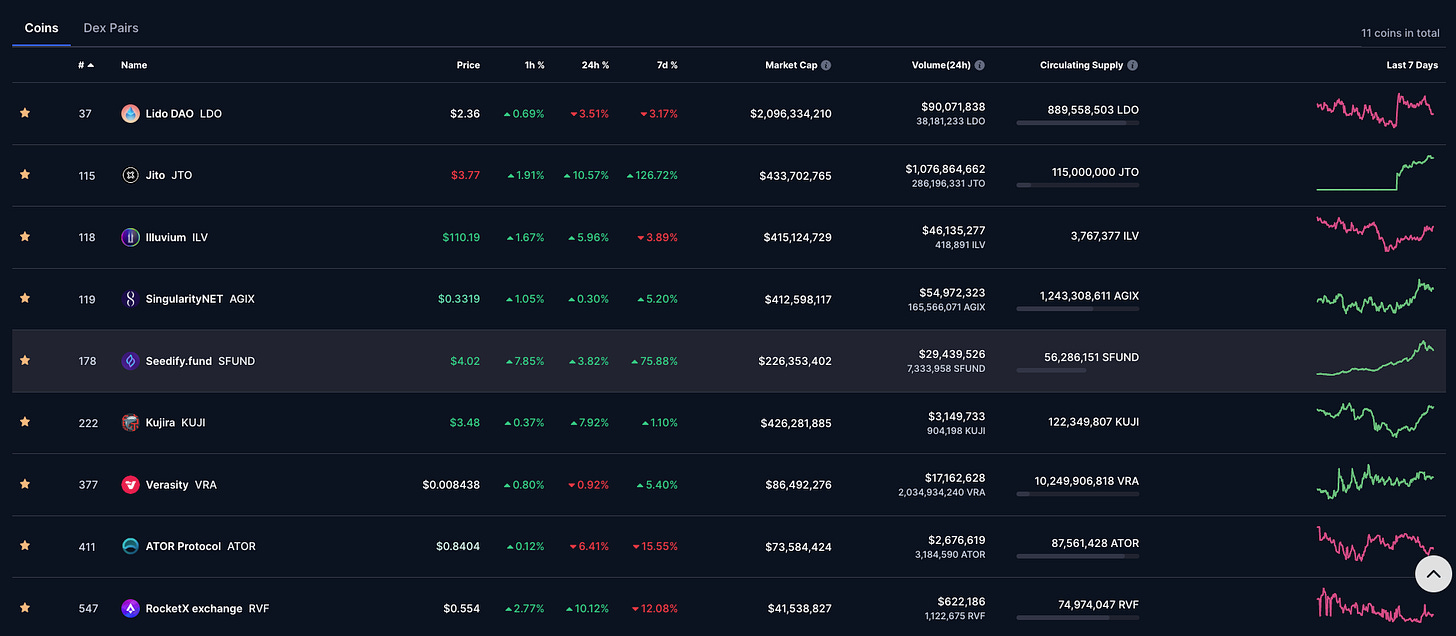Click Verasity price $0.008438

click(451, 484)
